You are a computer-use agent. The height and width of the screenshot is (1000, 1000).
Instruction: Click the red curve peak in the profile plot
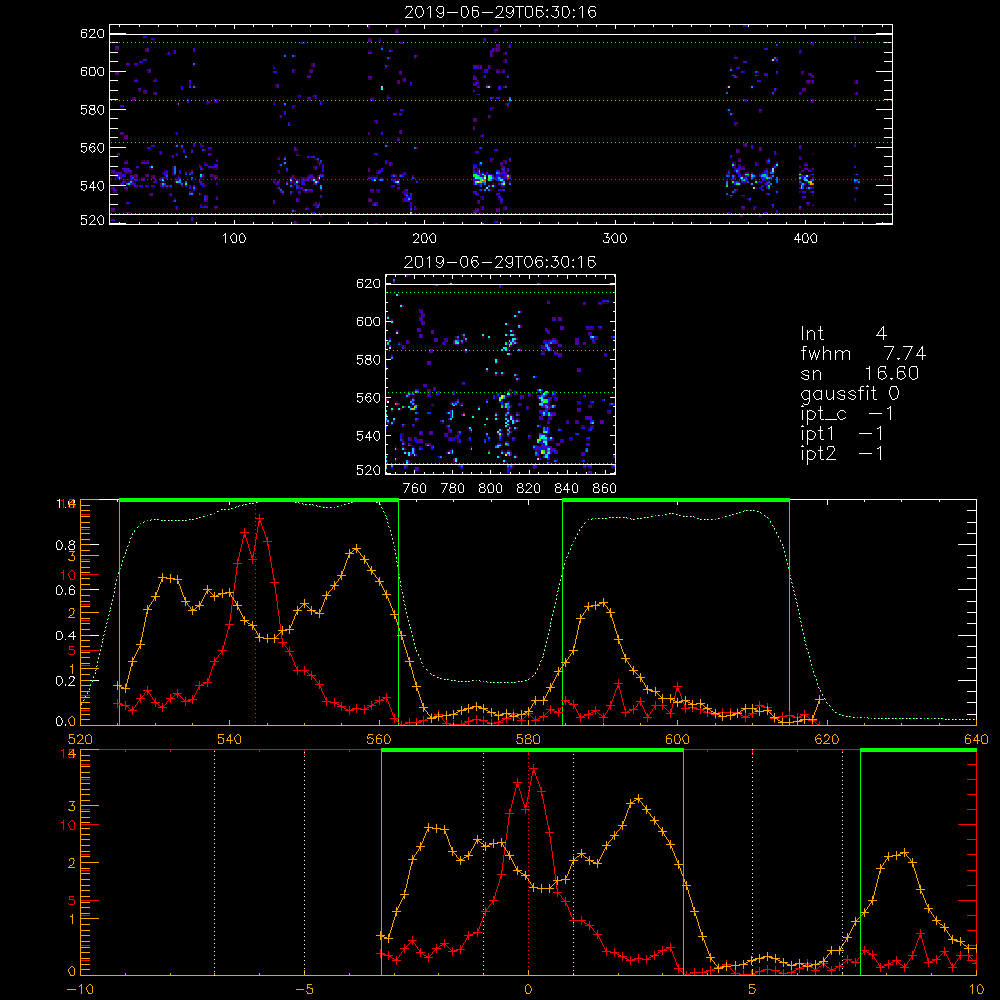(260, 518)
